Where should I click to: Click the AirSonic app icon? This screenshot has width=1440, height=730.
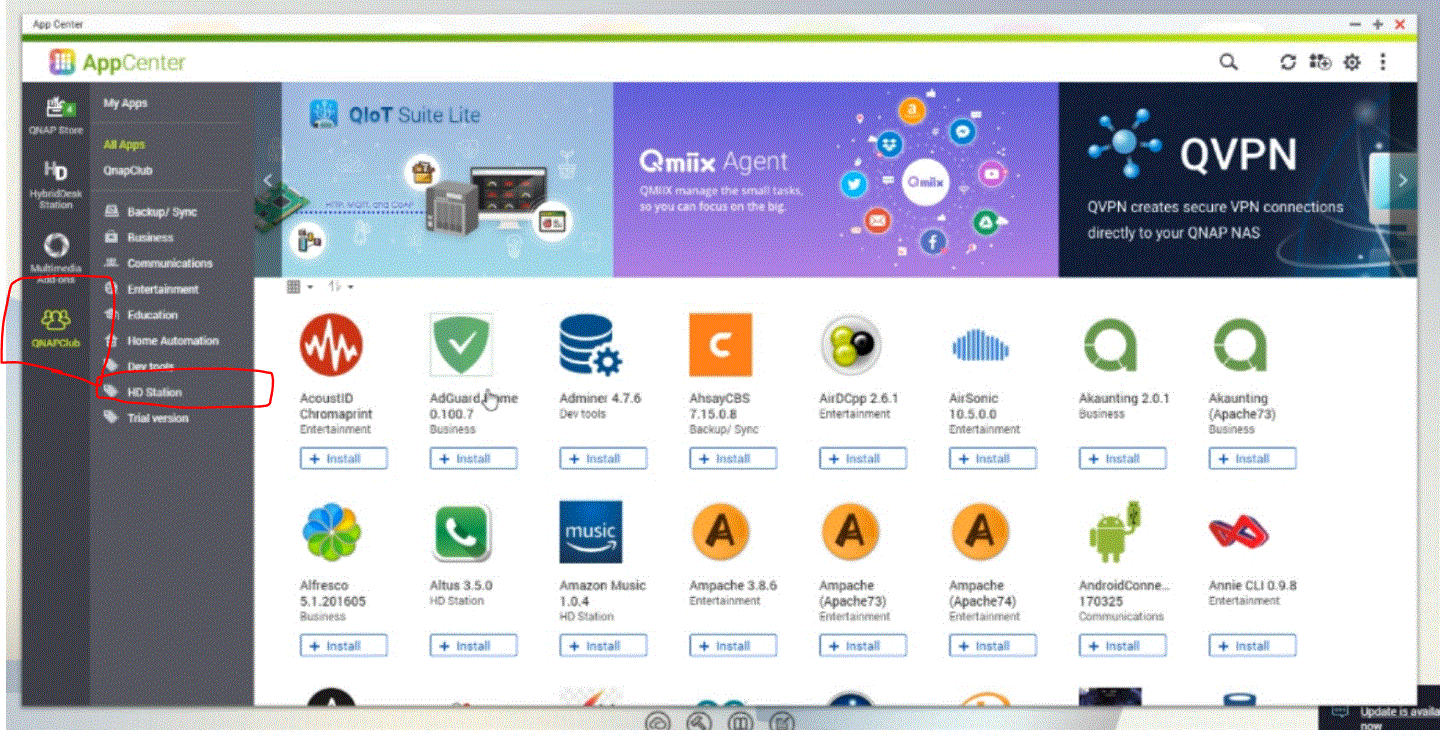click(x=980, y=345)
